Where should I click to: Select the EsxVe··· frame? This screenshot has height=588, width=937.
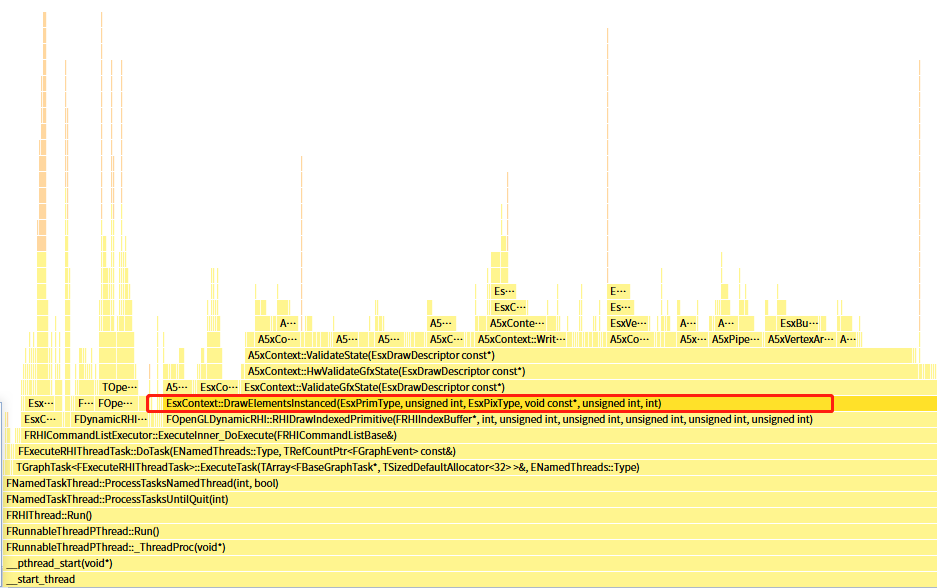[x=628, y=323]
